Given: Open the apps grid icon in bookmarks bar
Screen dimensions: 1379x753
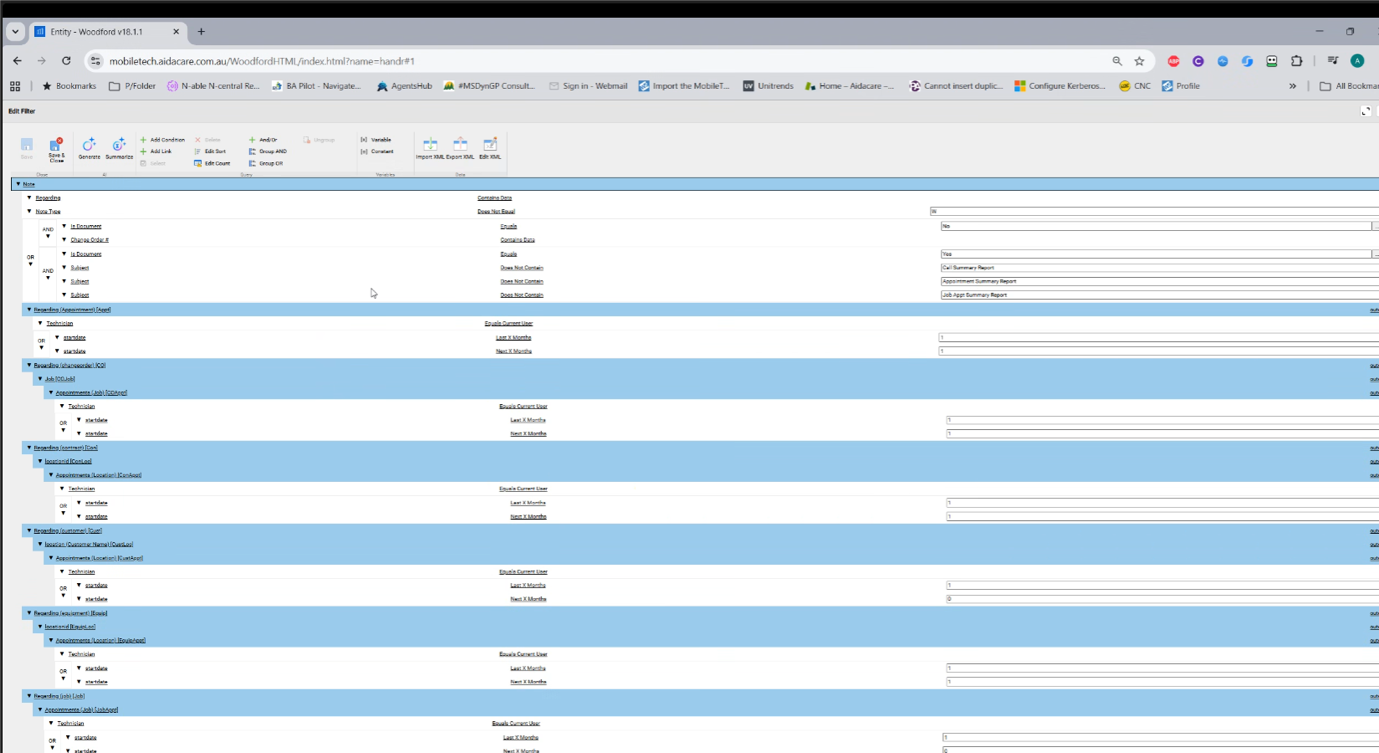Looking at the screenshot, I should point(15,86).
